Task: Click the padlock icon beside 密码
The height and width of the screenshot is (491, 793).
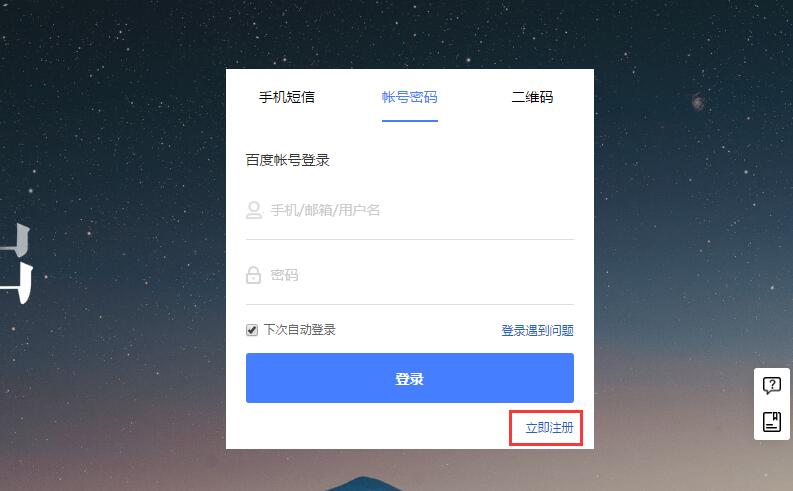Action: [x=253, y=275]
